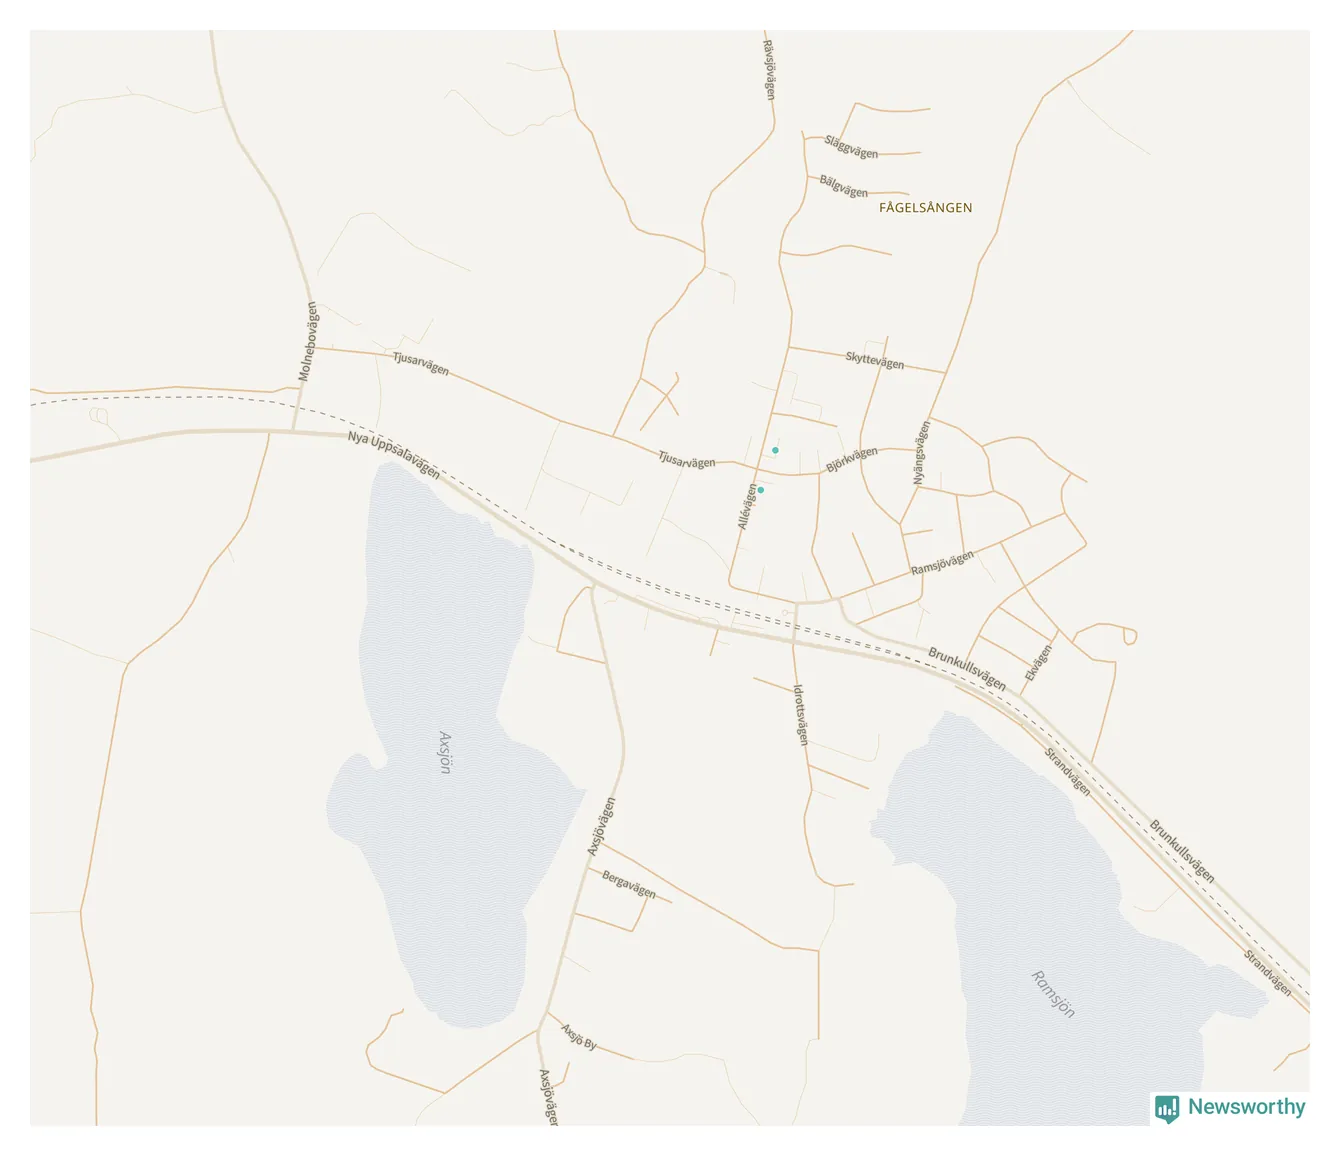Click the Nyängsvägen street label
Viewport: 1340px width, 1156px height.
tap(921, 453)
